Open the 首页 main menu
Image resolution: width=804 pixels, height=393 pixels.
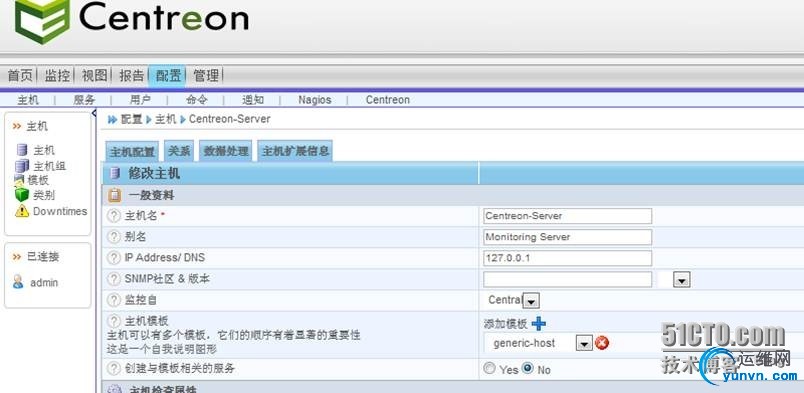point(20,76)
